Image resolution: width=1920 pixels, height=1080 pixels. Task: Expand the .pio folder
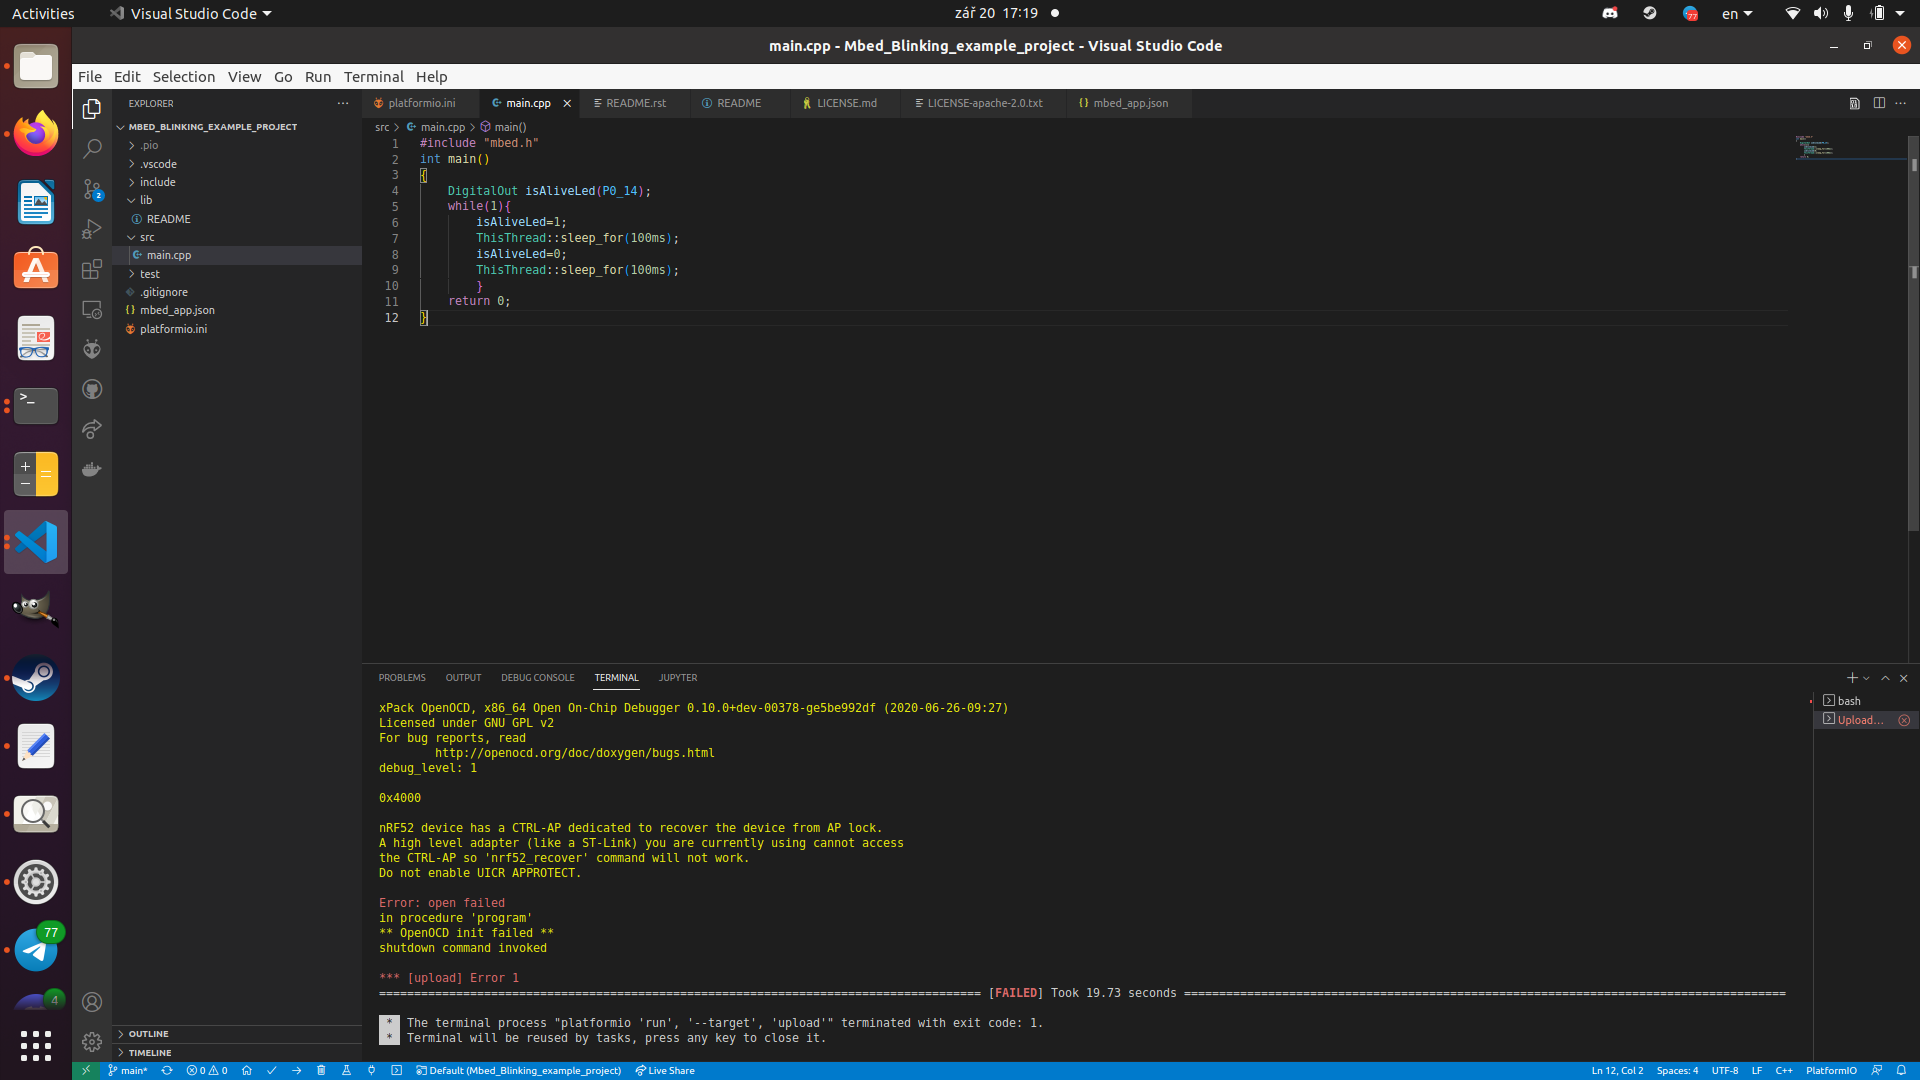tap(237, 145)
